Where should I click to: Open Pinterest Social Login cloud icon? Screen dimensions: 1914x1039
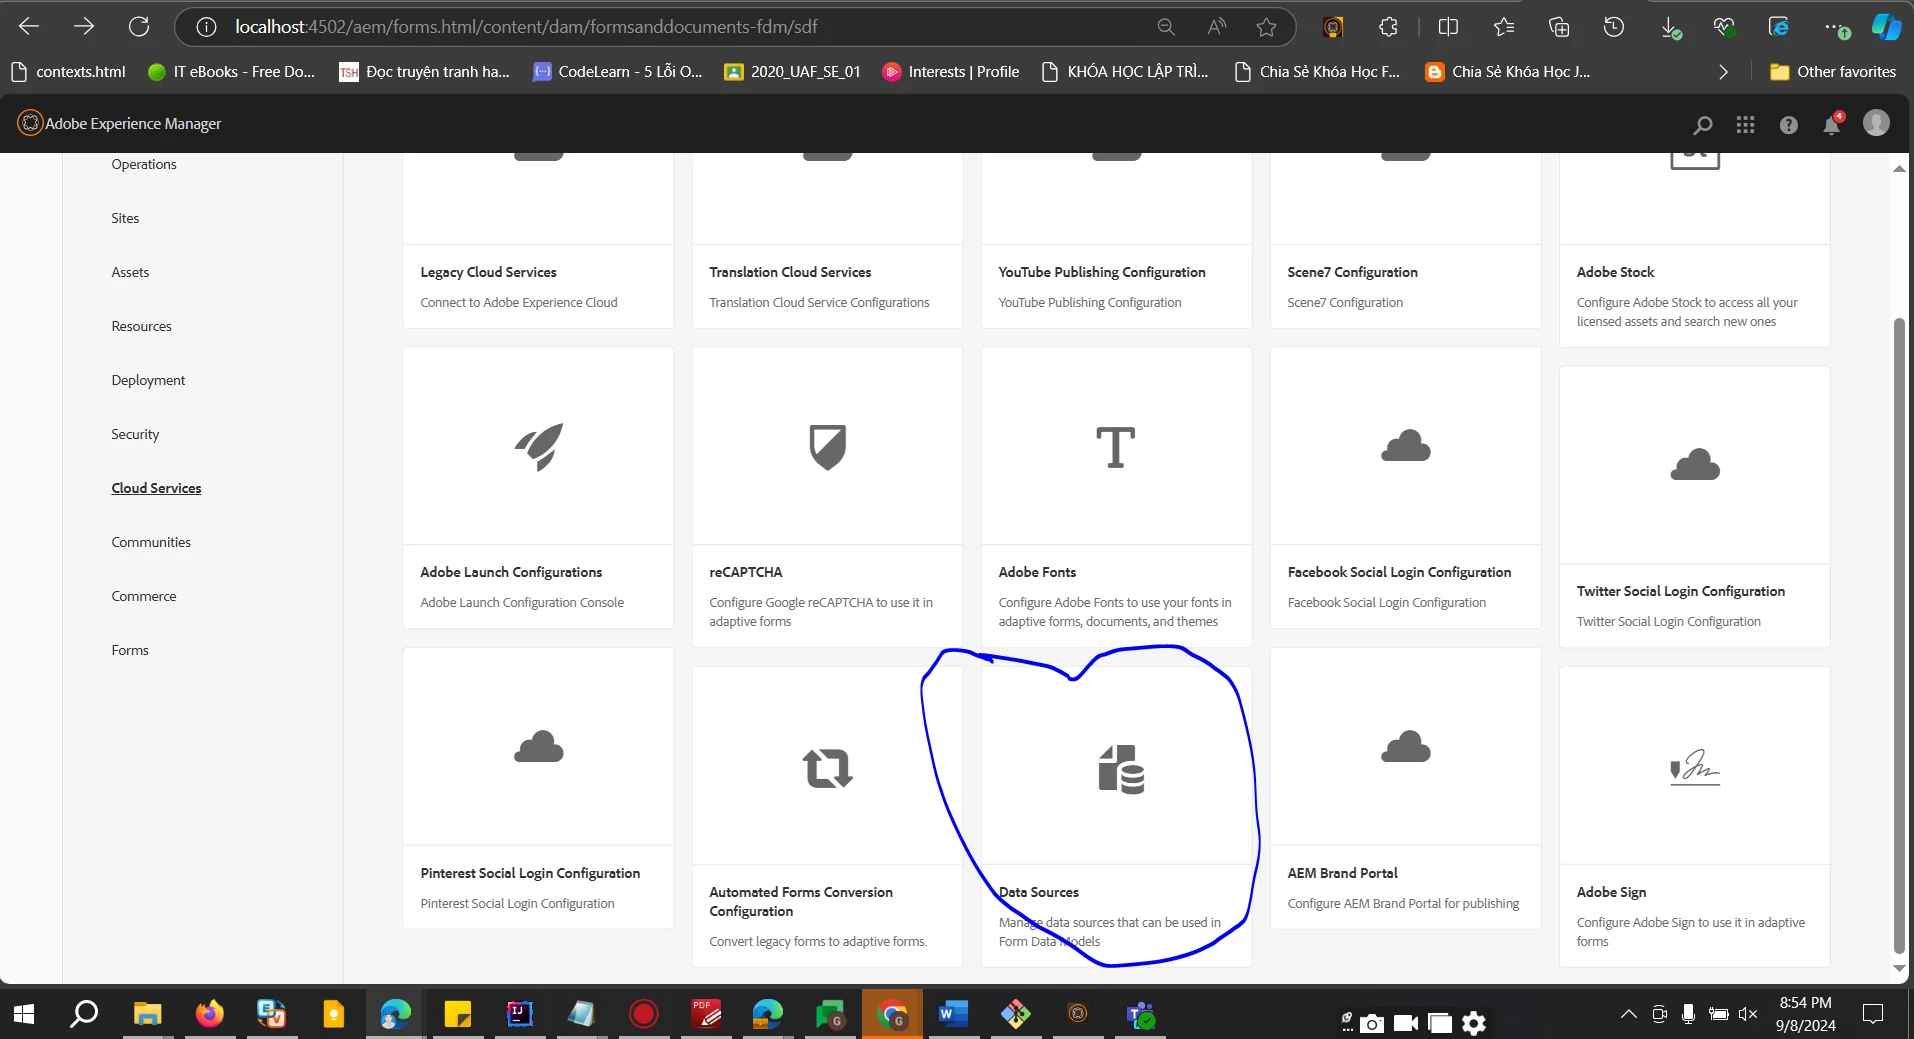pos(539,747)
